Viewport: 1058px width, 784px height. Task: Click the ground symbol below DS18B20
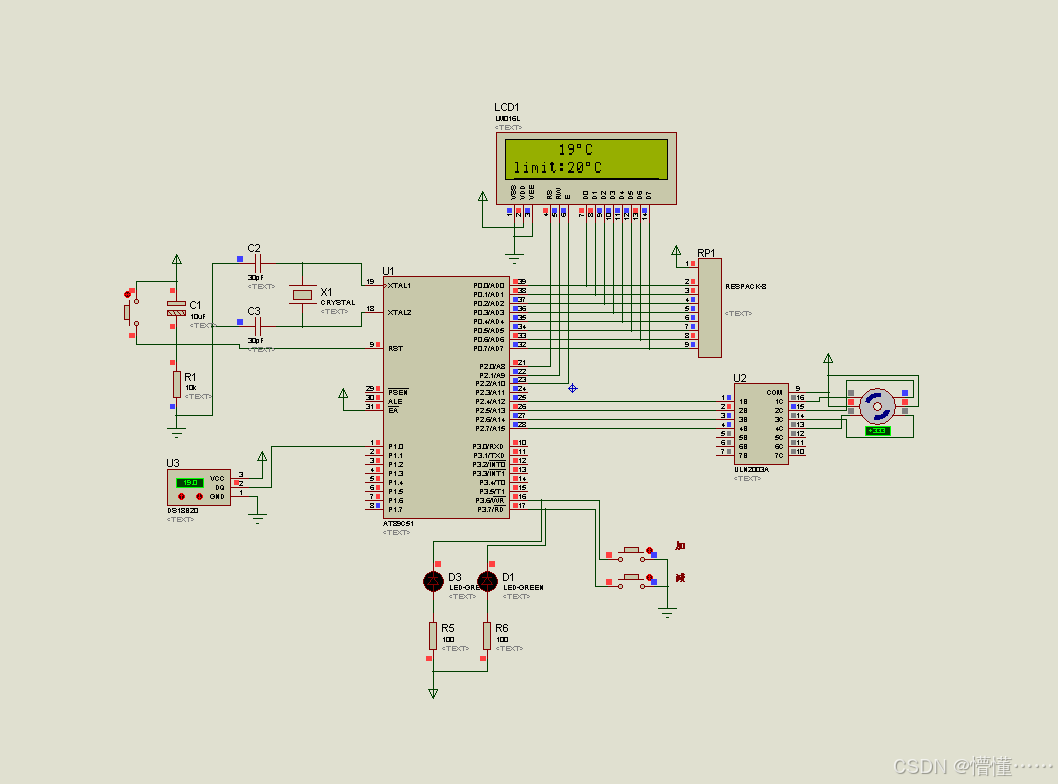[x=257, y=519]
